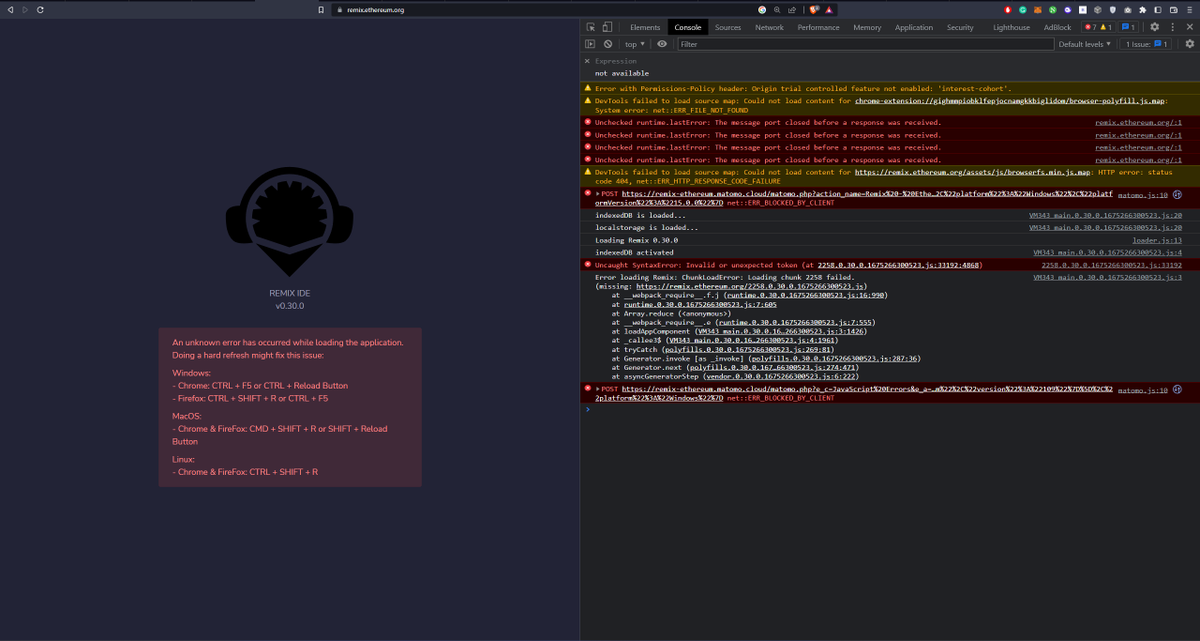Open DevTools customize three-dot menu

click(1172, 27)
